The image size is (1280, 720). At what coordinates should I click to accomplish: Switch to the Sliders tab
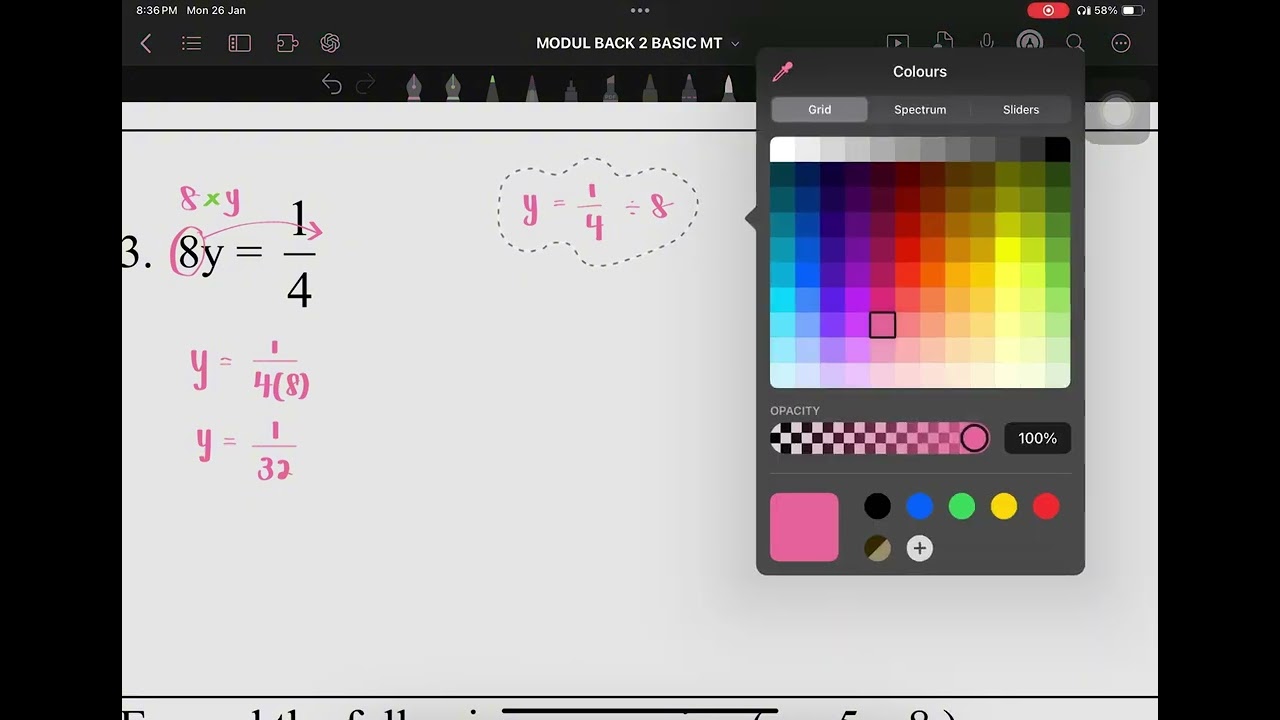tap(1021, 109)
